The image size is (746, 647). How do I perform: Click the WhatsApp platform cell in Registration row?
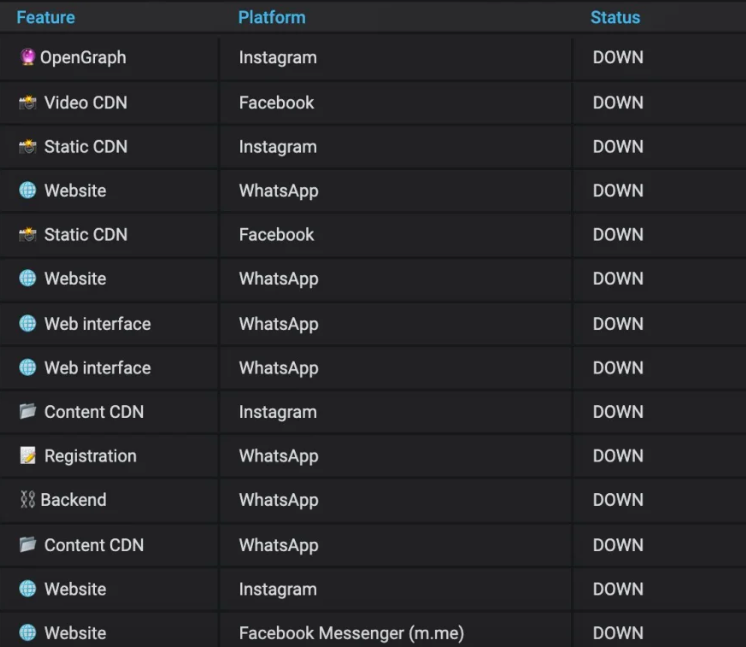pyautogui.click(x=279, y=456)
